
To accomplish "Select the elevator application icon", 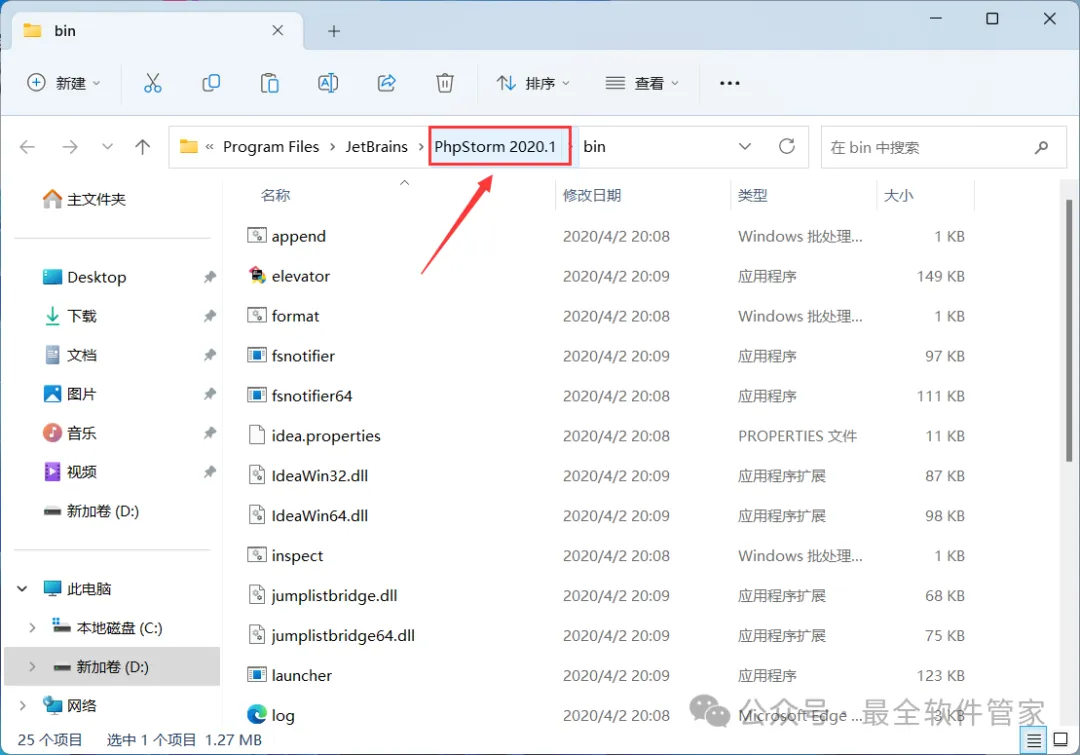I will pos(256,276).
